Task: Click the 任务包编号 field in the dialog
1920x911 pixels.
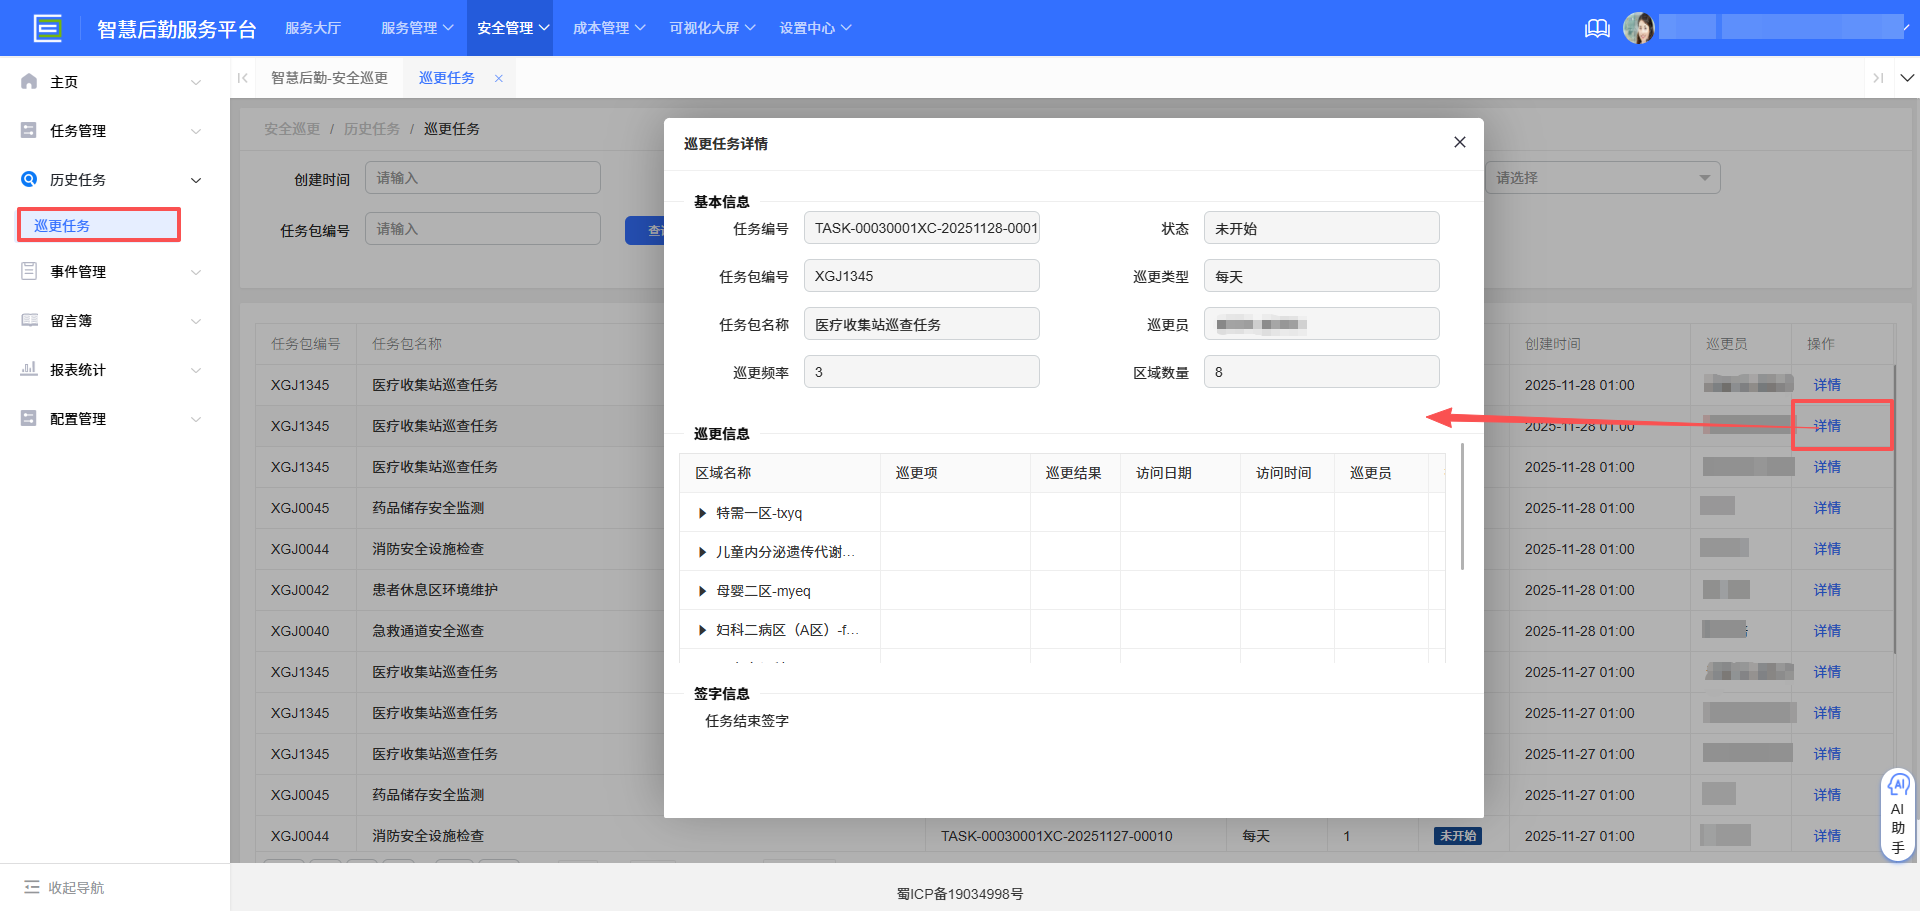Action: coord(921,276)
